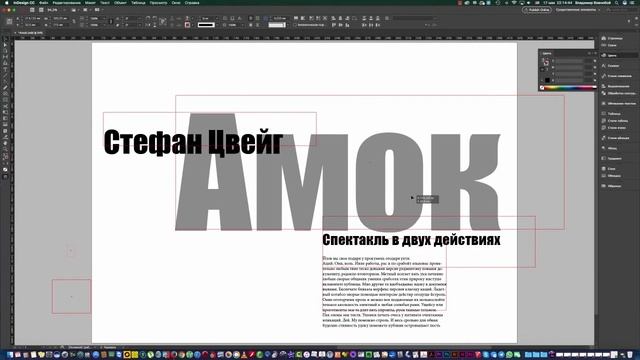The height and width of the screenshot is (360, 640).
Task: Open the Color panel flyout menu
Action: click(595, 53)
